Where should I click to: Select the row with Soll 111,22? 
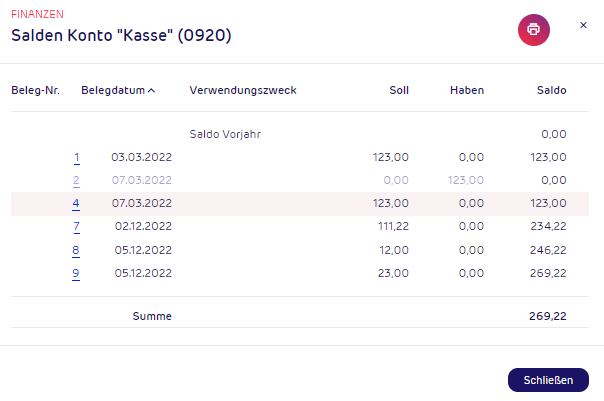[300, 227]
